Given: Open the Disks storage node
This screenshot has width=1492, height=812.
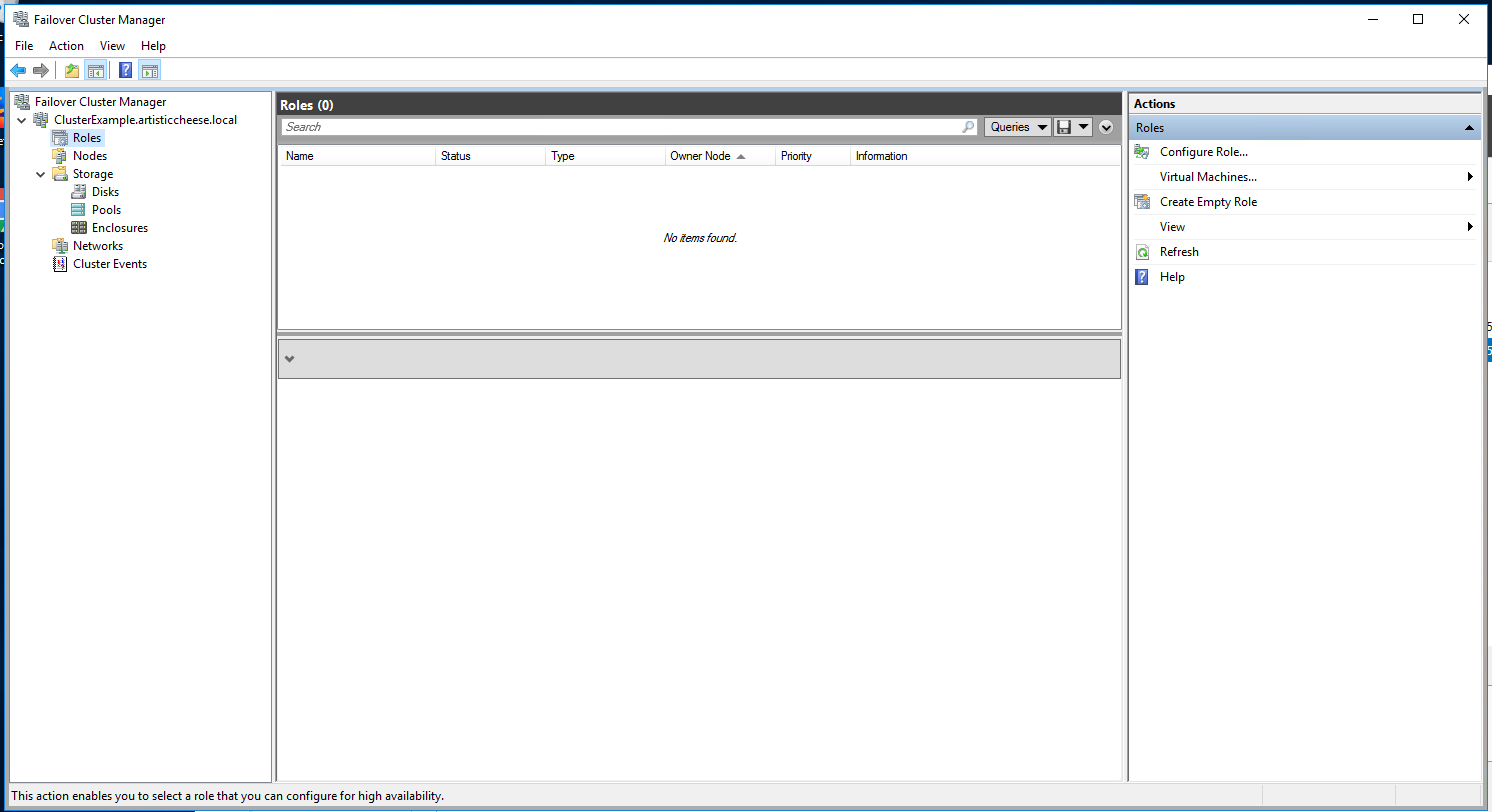Looking at the screenshot, I should pyautogui.click(x=105, y=192).
